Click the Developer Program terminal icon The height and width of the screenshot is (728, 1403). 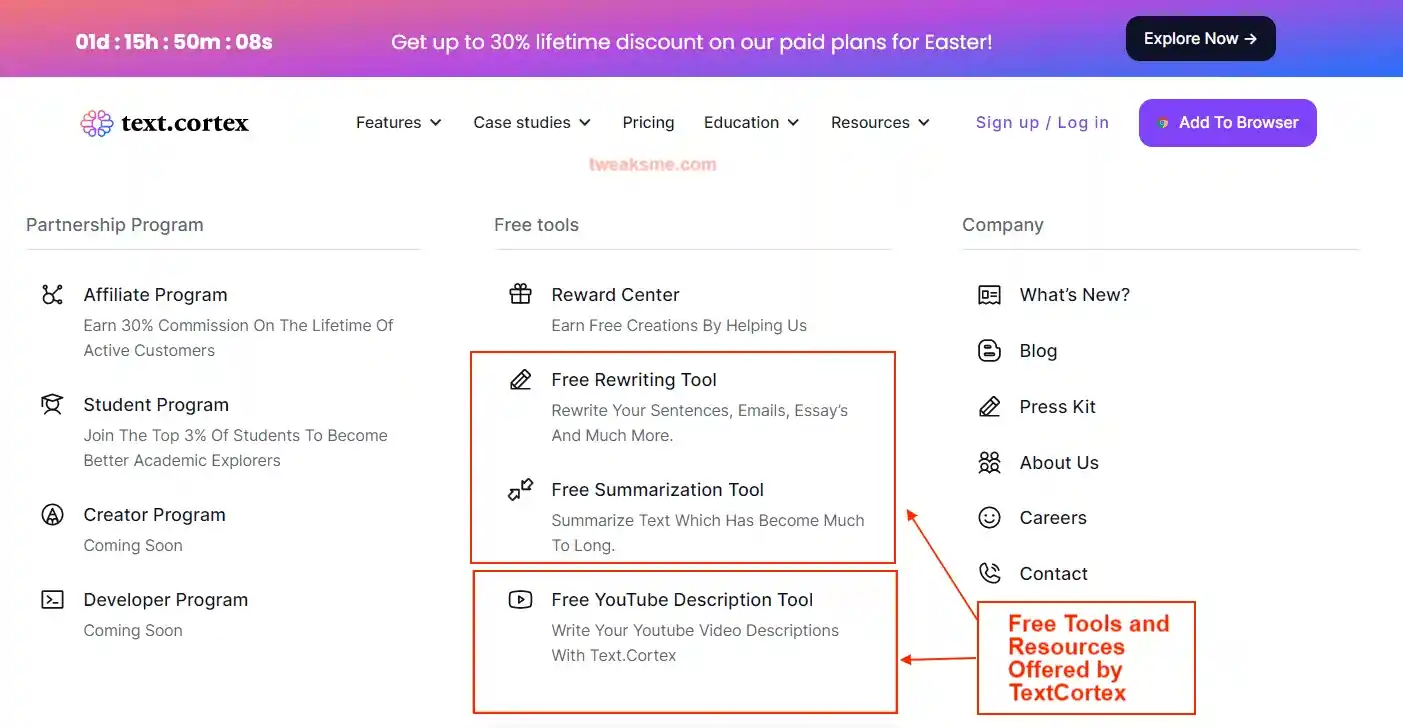52,599
